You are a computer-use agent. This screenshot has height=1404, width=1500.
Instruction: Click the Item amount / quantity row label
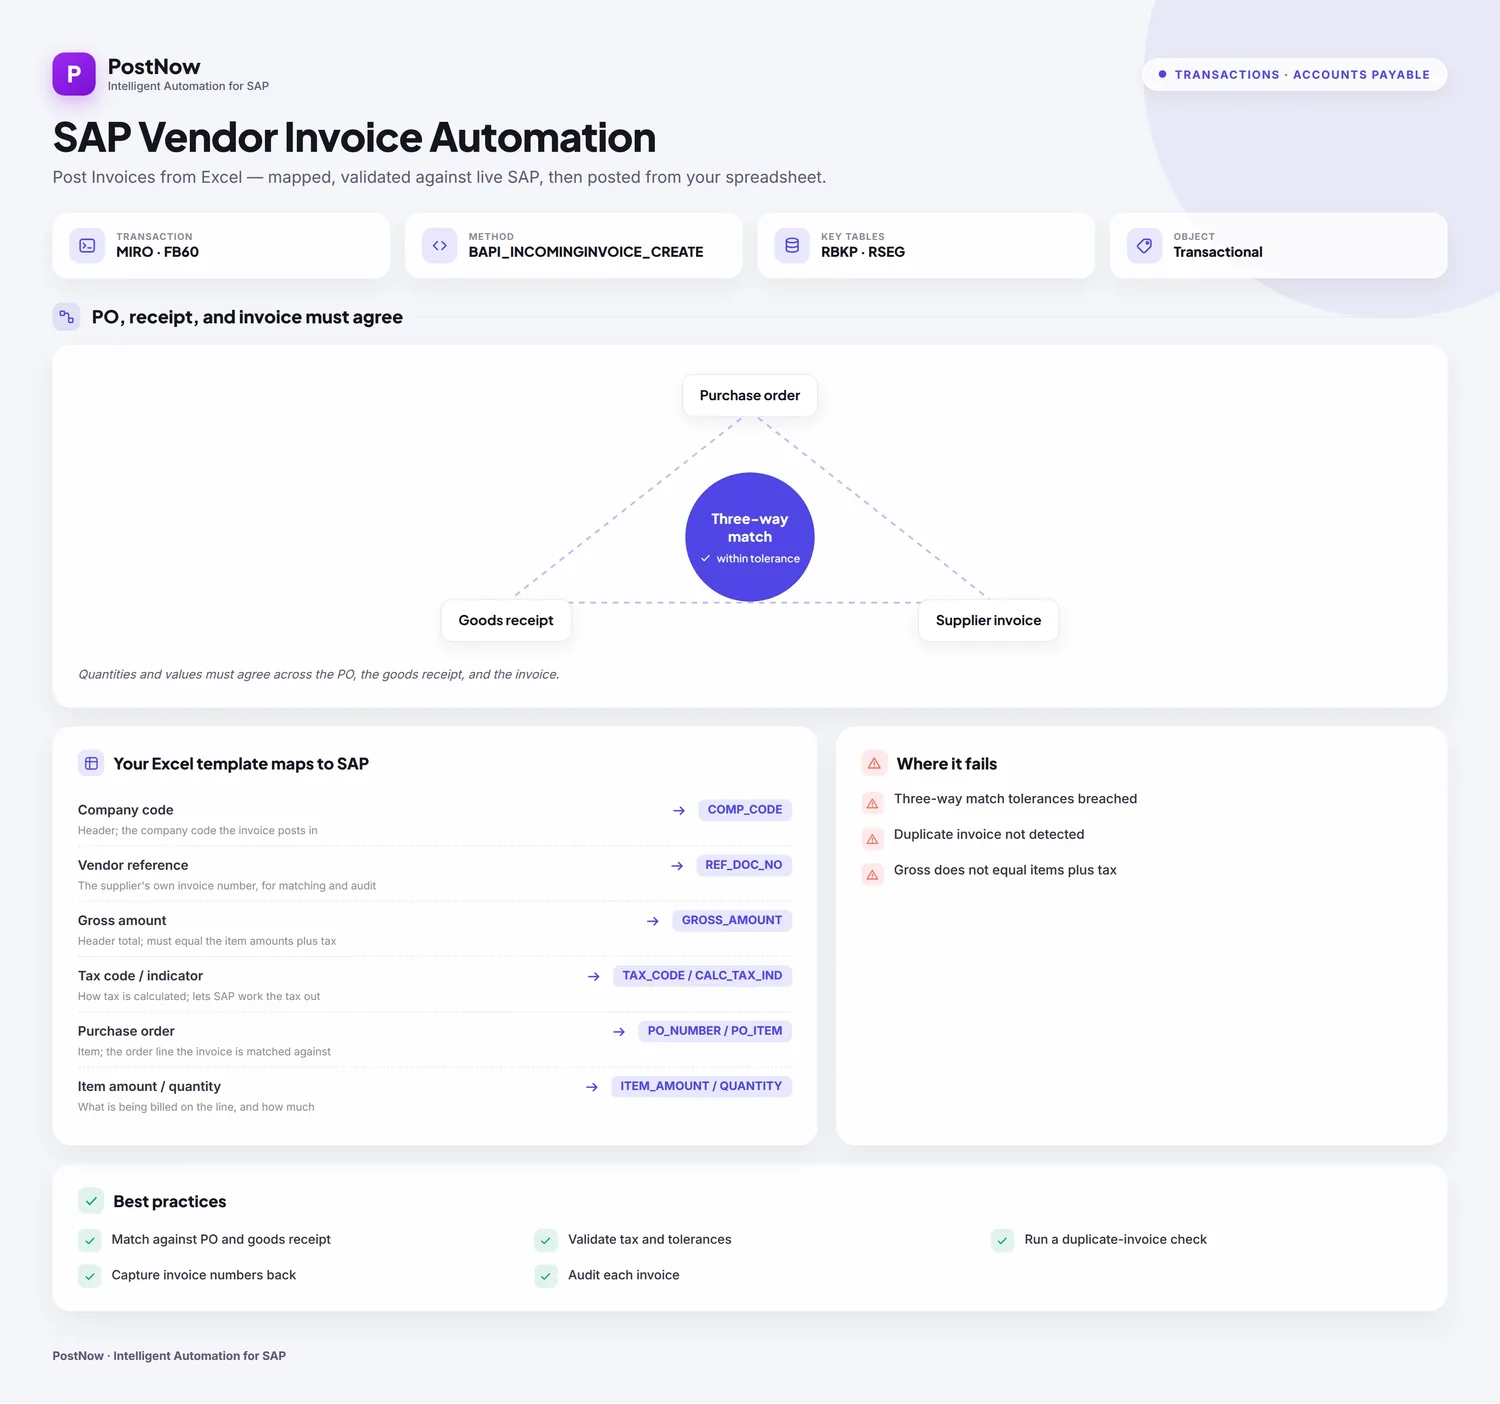149,1086
